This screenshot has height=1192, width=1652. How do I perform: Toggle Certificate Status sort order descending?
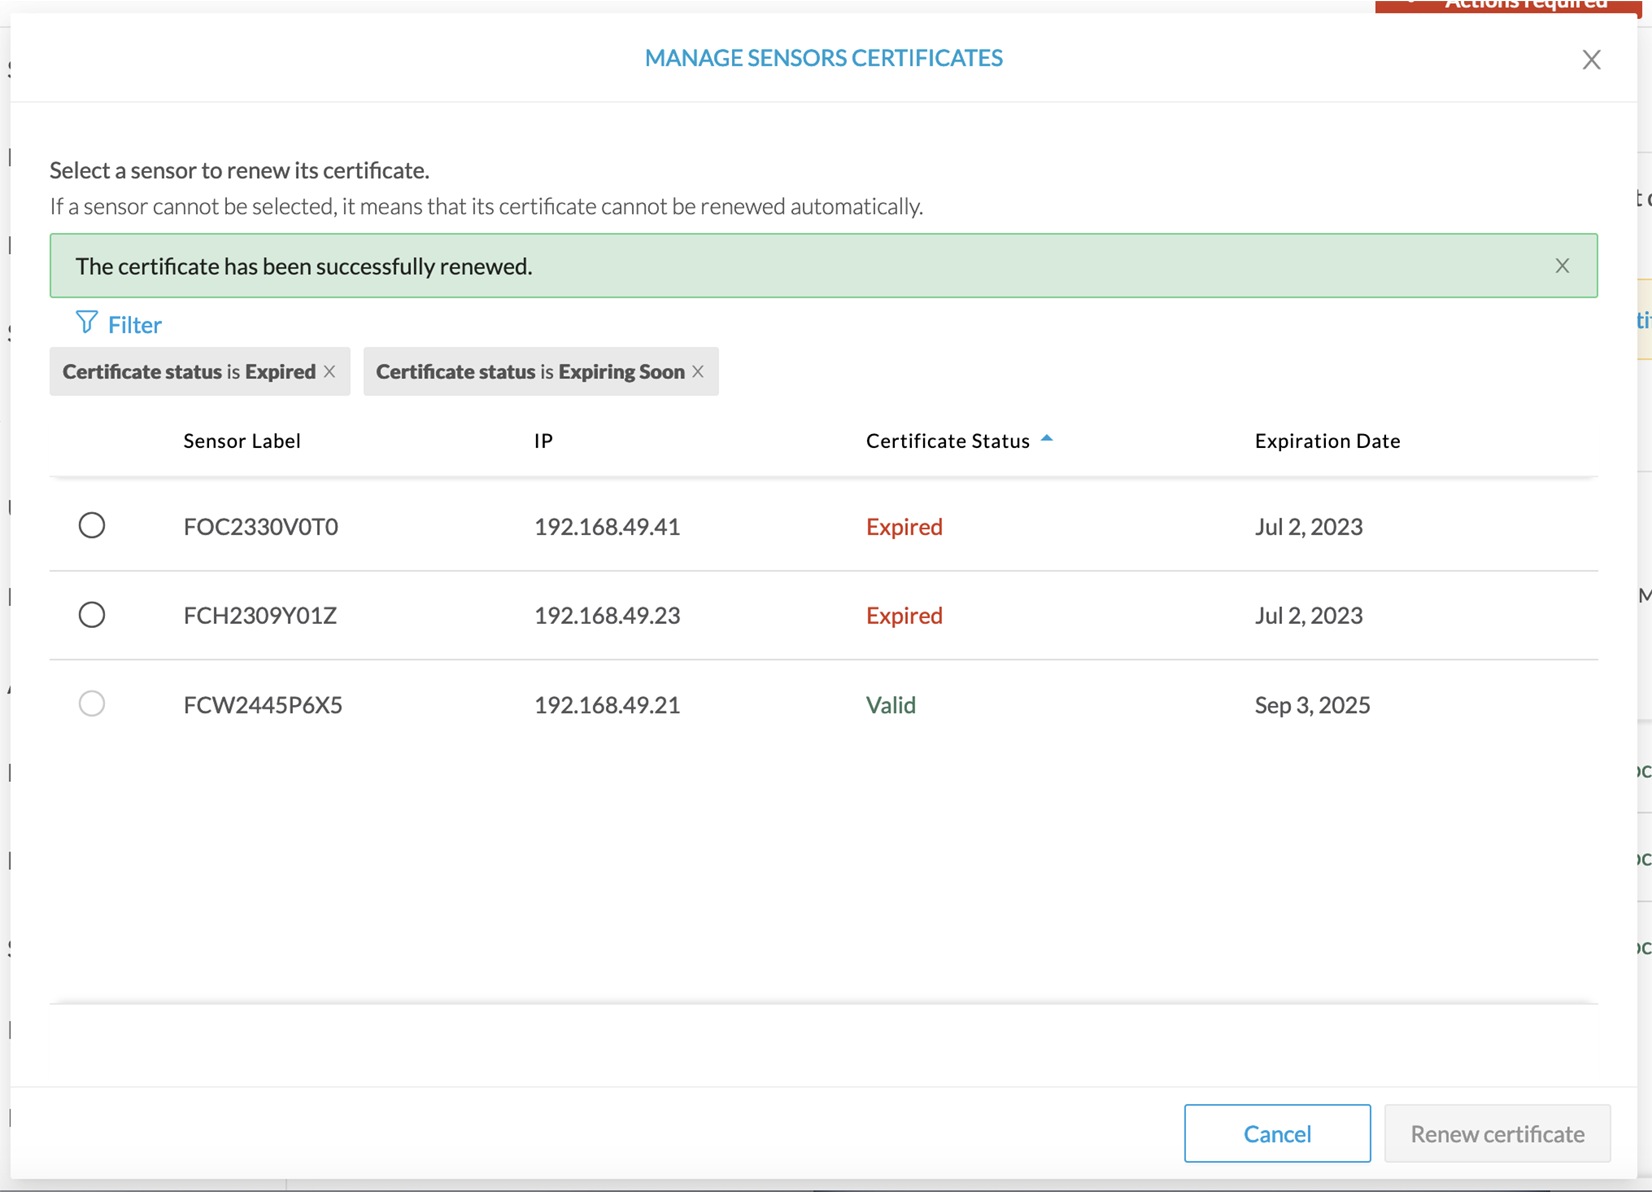[x=1047, y=438]
